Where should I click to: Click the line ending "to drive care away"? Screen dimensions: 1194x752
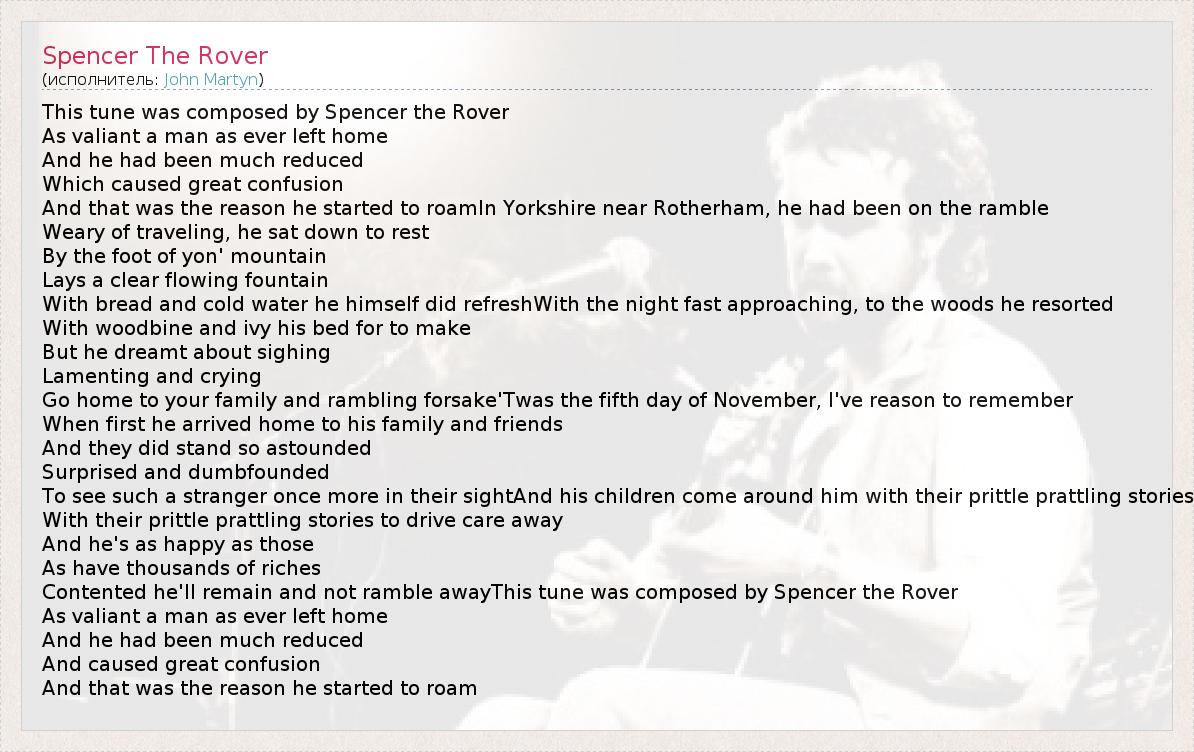(x=302, y=520)
